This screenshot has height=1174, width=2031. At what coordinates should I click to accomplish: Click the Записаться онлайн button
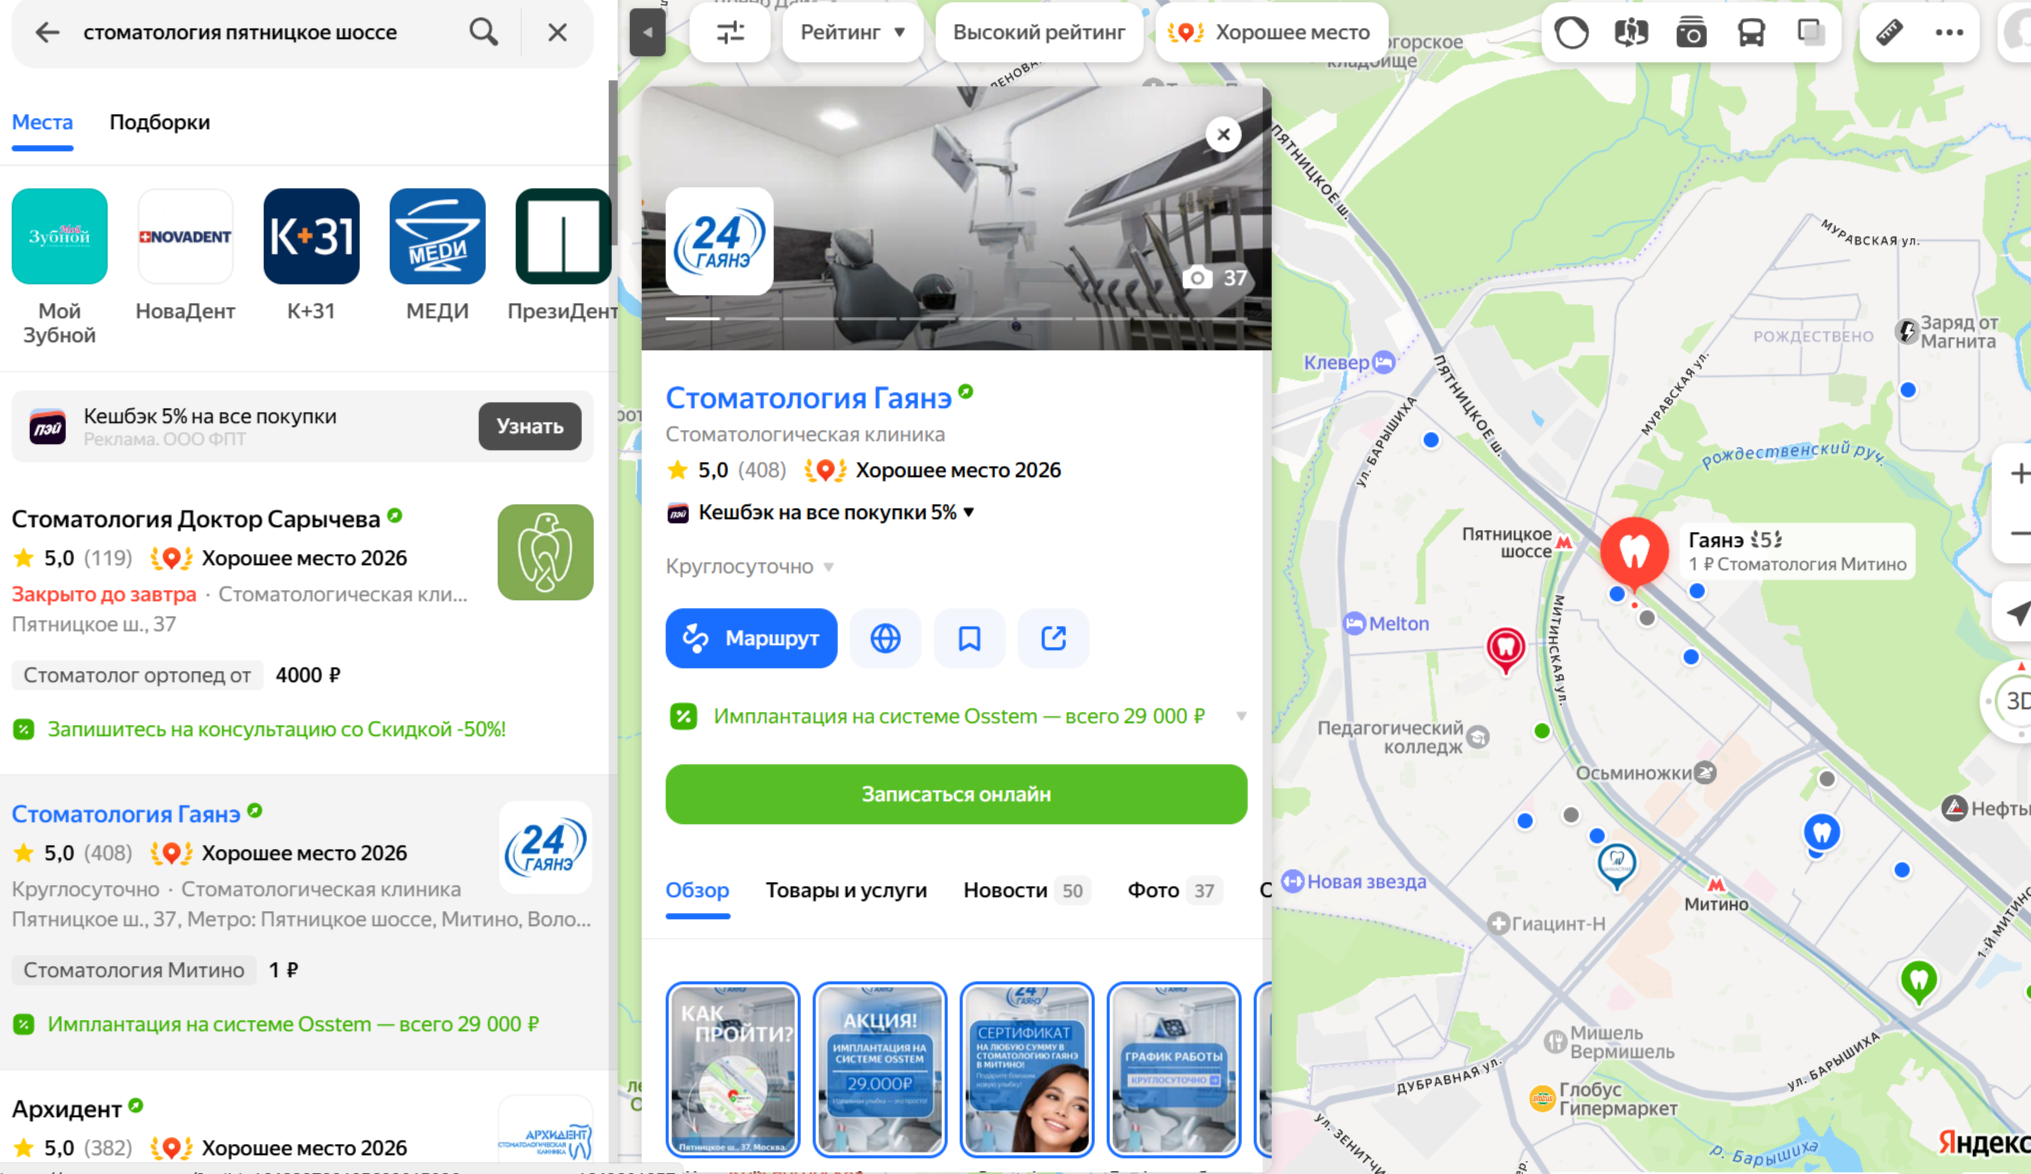coord(956,794)
